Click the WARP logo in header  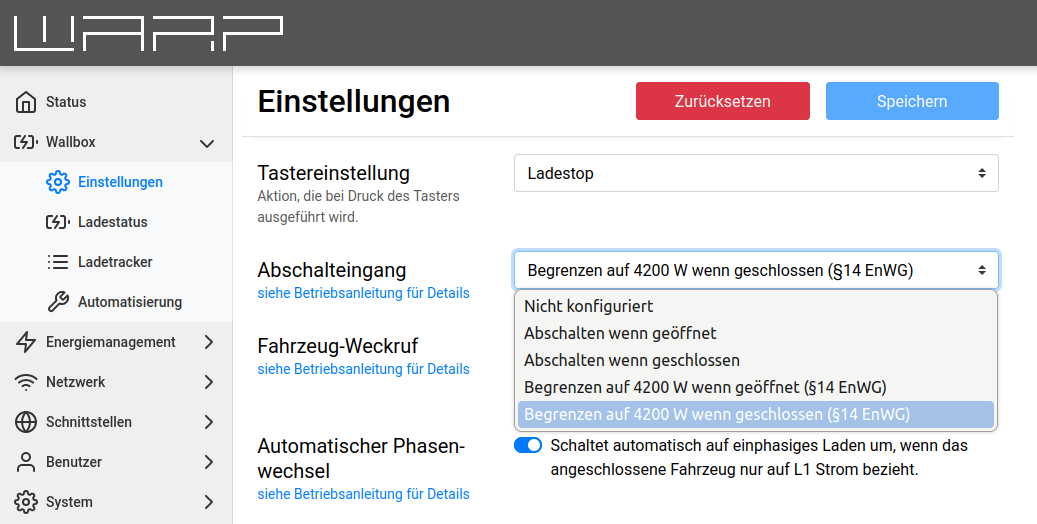click(147, 33)
